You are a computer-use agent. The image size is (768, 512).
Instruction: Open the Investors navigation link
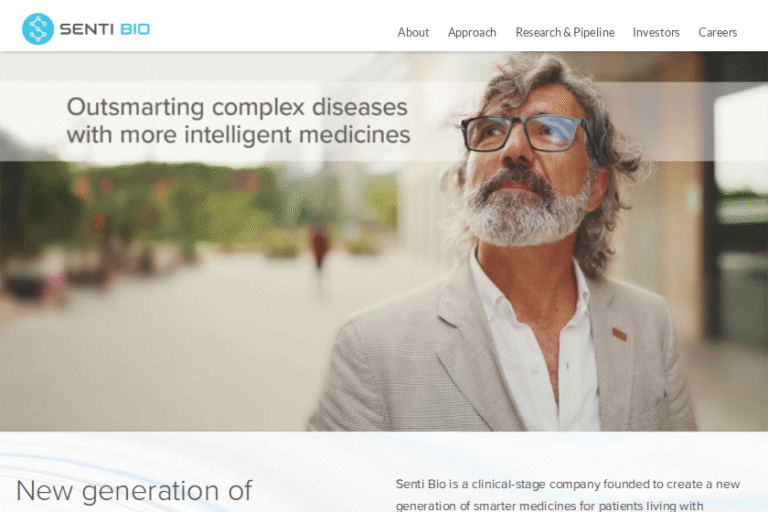[656, 32]
